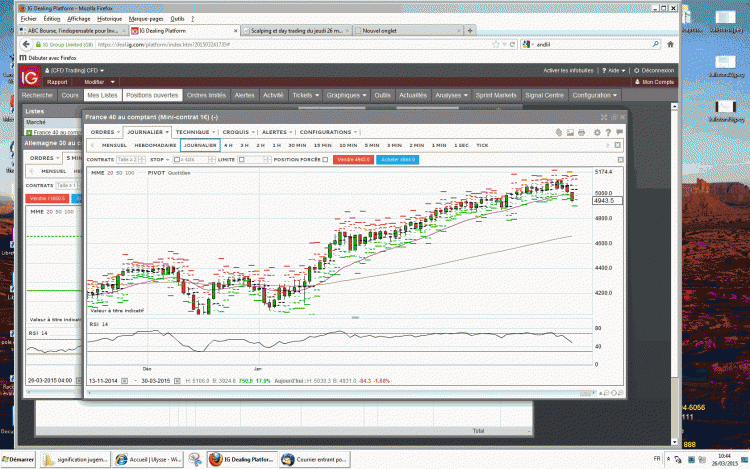Collapse the timeframe bar icon
The width and height of the screenshot is (750, 469).
pos(618,145)
